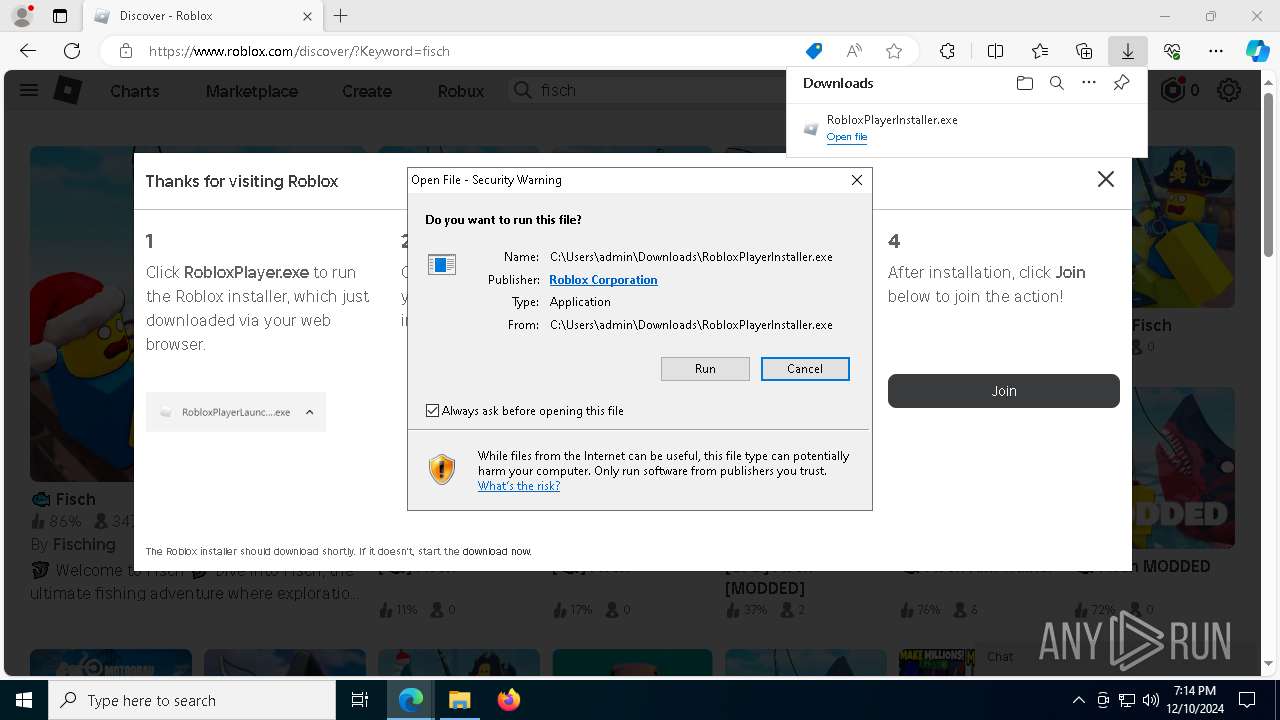Image resolution: width=1280 pixels, height=720 pixels.
Task: Open the Marketplace tab
Action: (252, 91)
